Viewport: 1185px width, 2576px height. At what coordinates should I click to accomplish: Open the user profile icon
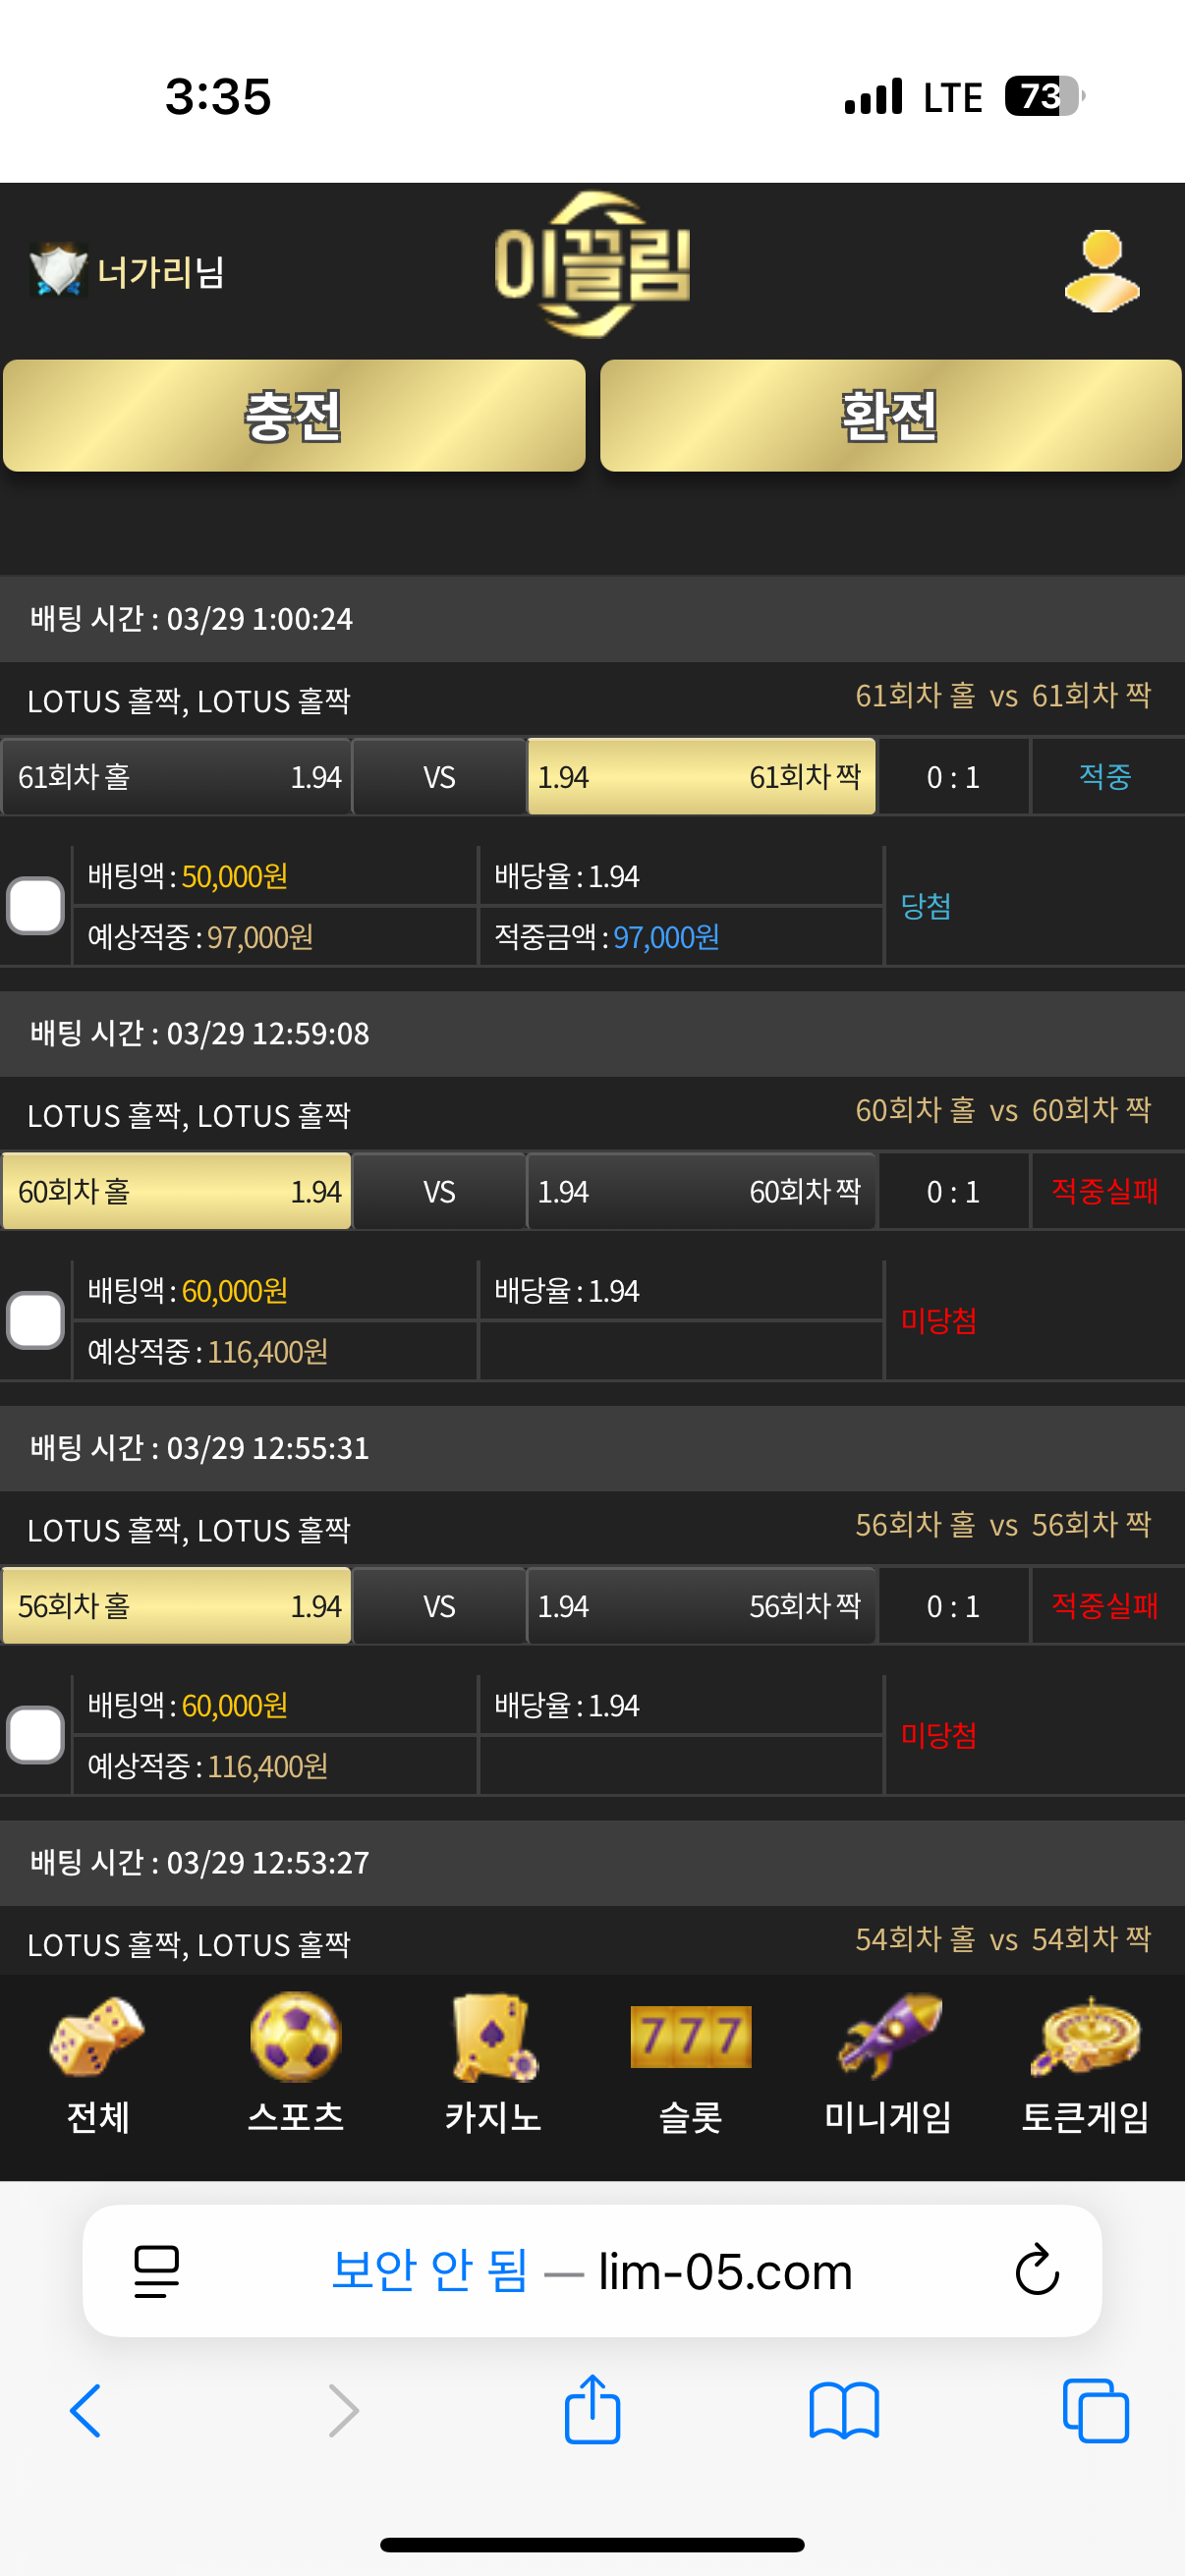click(x=1101, y=270)
